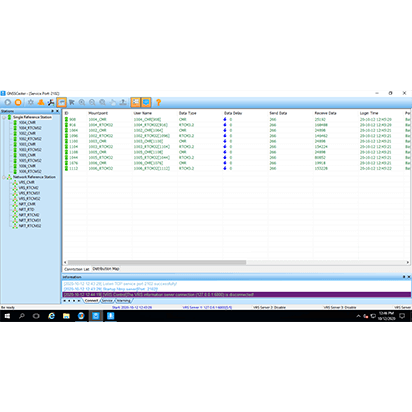Click the scrollbar's right arrow in connection list
412x412 pixels.
click(x=408, y=262)
